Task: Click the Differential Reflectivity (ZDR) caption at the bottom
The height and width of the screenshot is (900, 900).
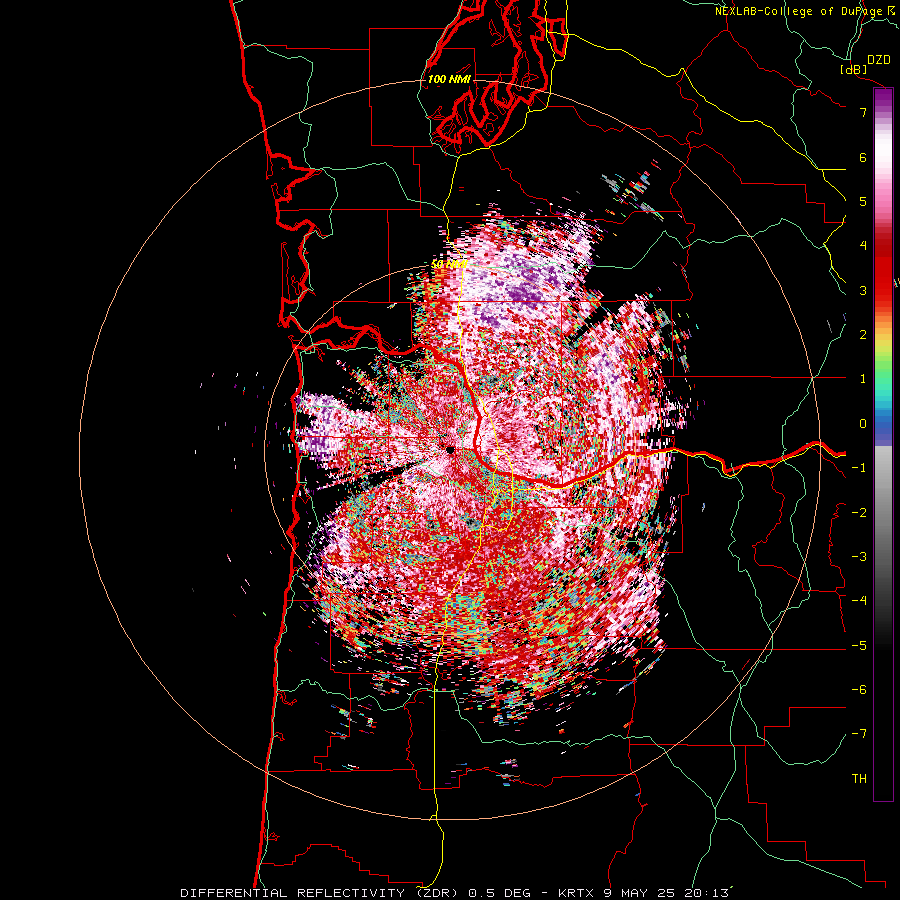Action: tap(455, 893)
